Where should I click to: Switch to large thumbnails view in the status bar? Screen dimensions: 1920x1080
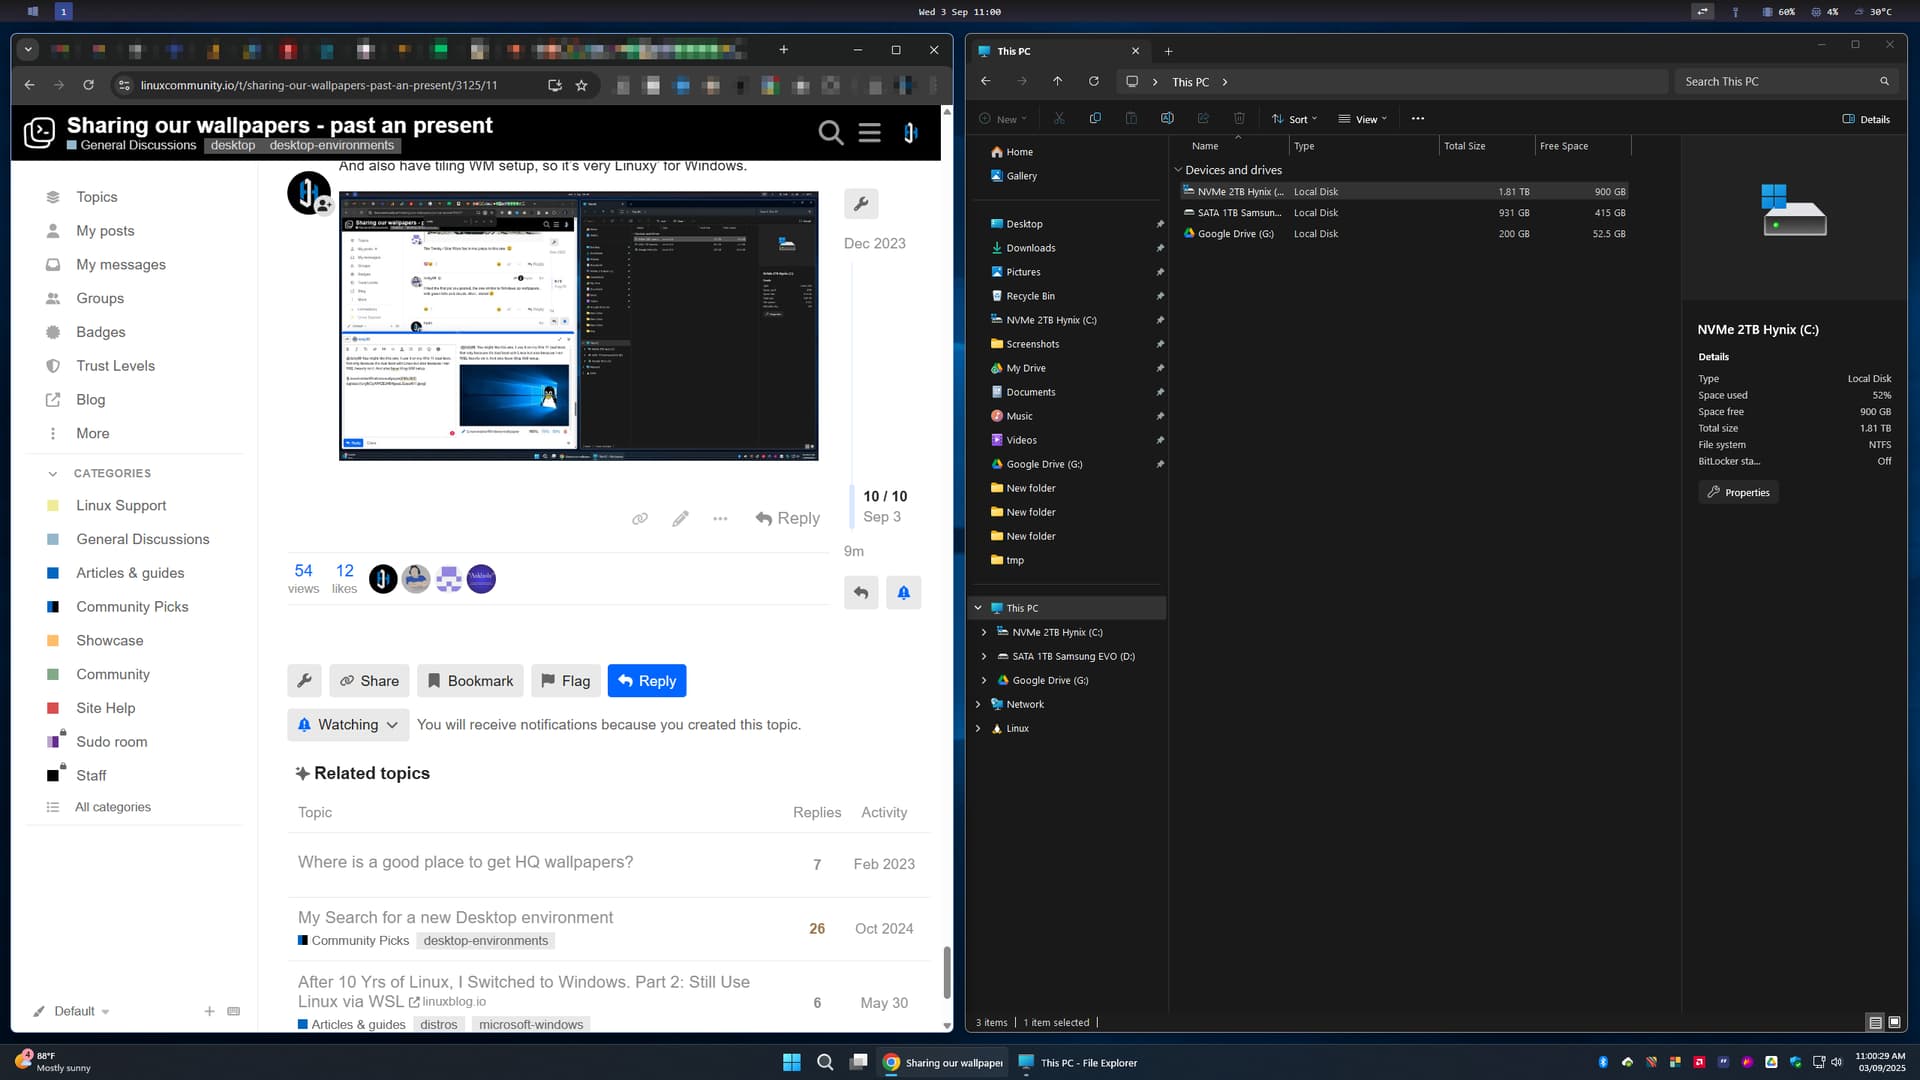point(1894,1022)
